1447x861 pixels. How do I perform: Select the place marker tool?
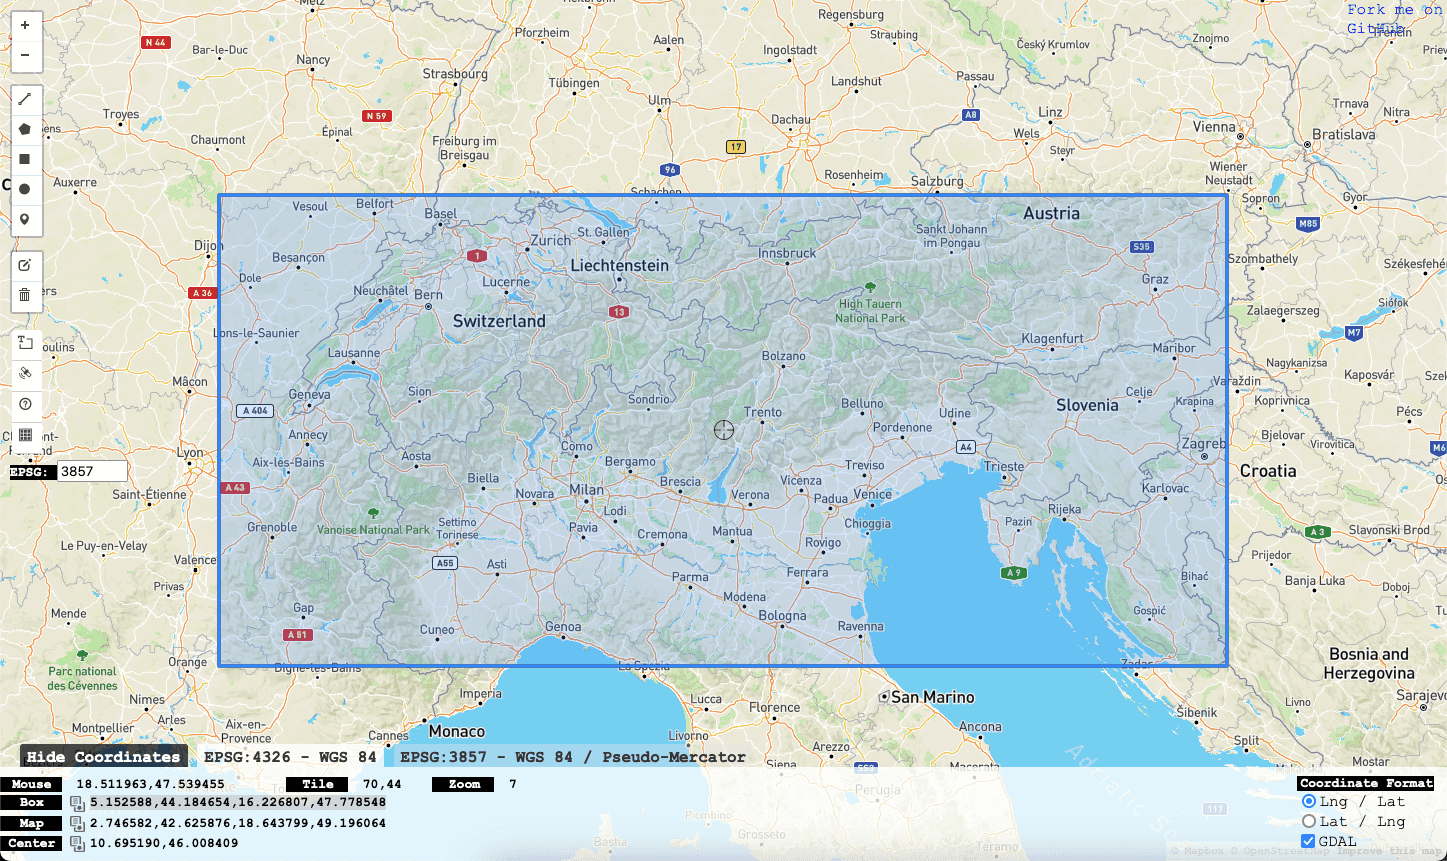coord(25,219)
